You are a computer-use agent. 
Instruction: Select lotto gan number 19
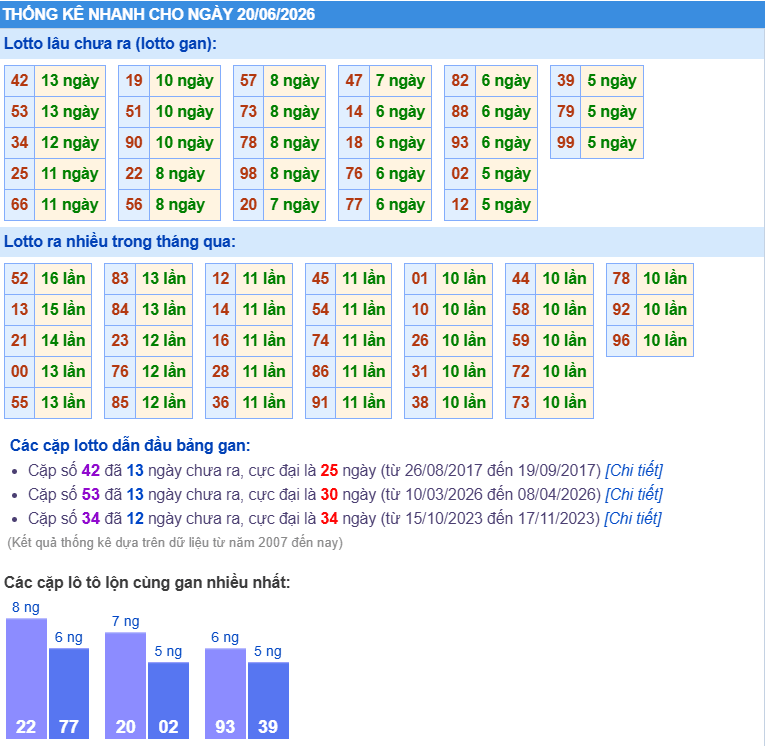point(134,81)
